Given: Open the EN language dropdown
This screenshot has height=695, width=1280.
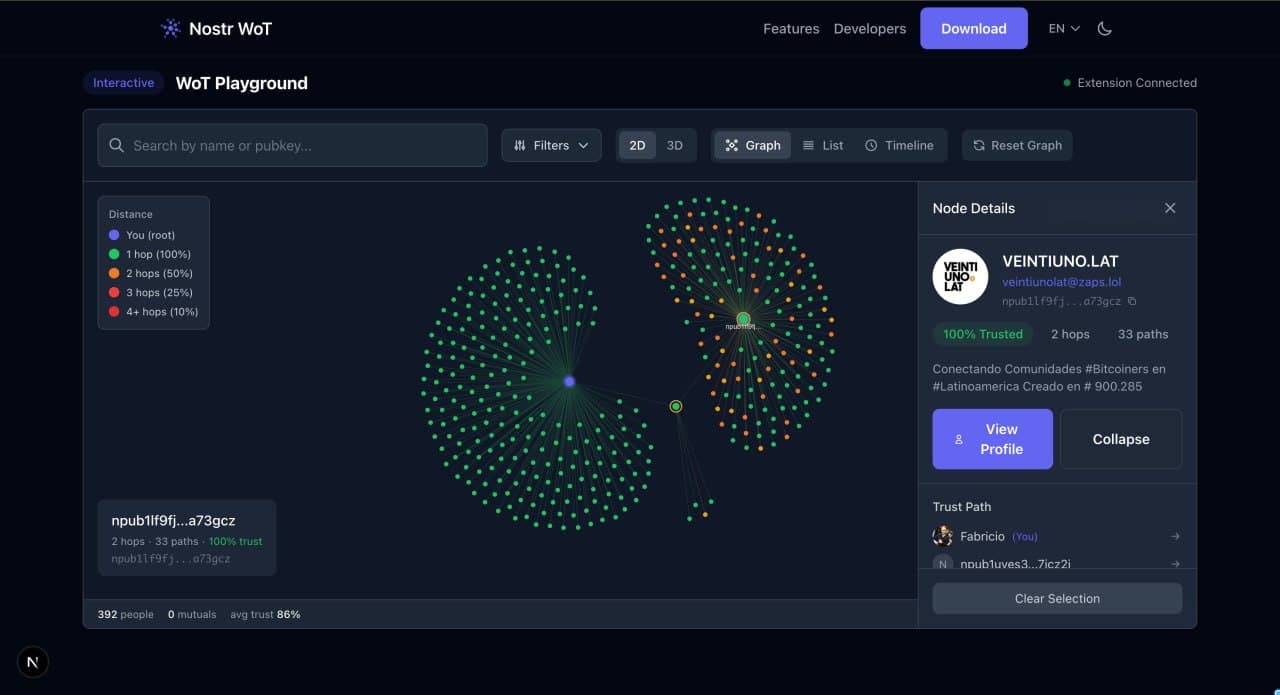Looking at the screenshot, I should [x=1062, y=28].
